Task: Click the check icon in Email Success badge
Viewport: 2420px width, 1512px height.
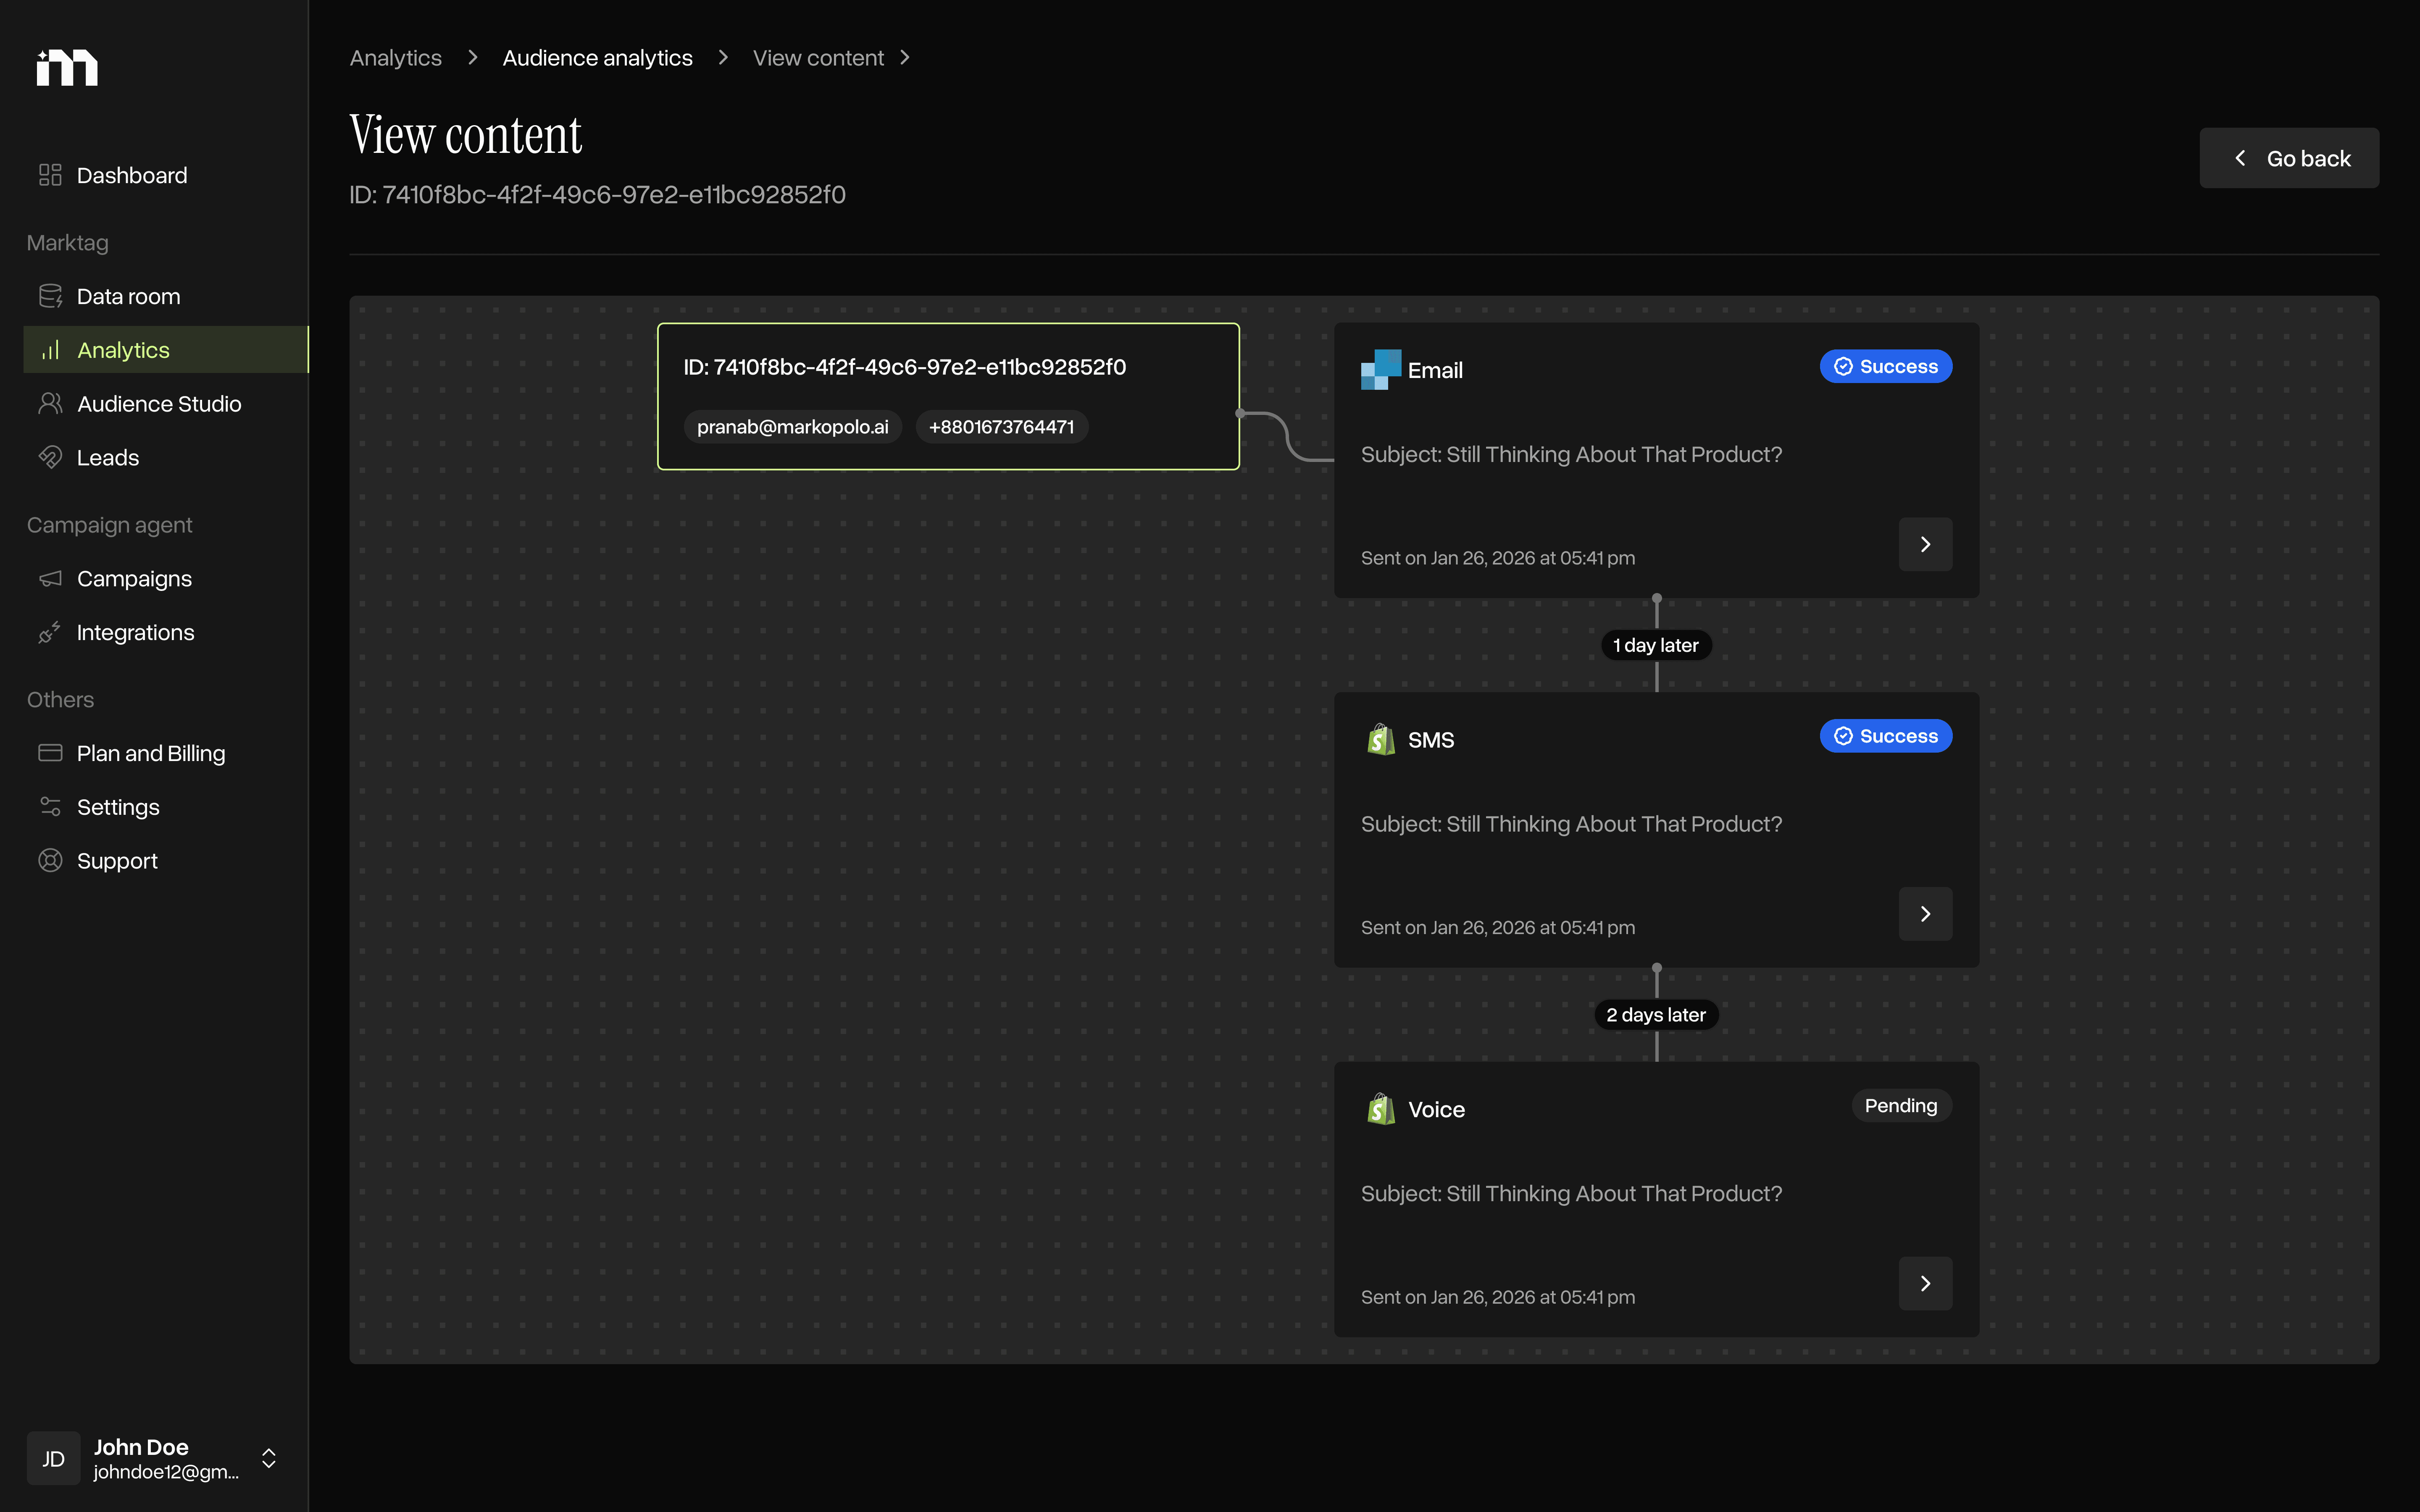Action: tap(1843, 367)
